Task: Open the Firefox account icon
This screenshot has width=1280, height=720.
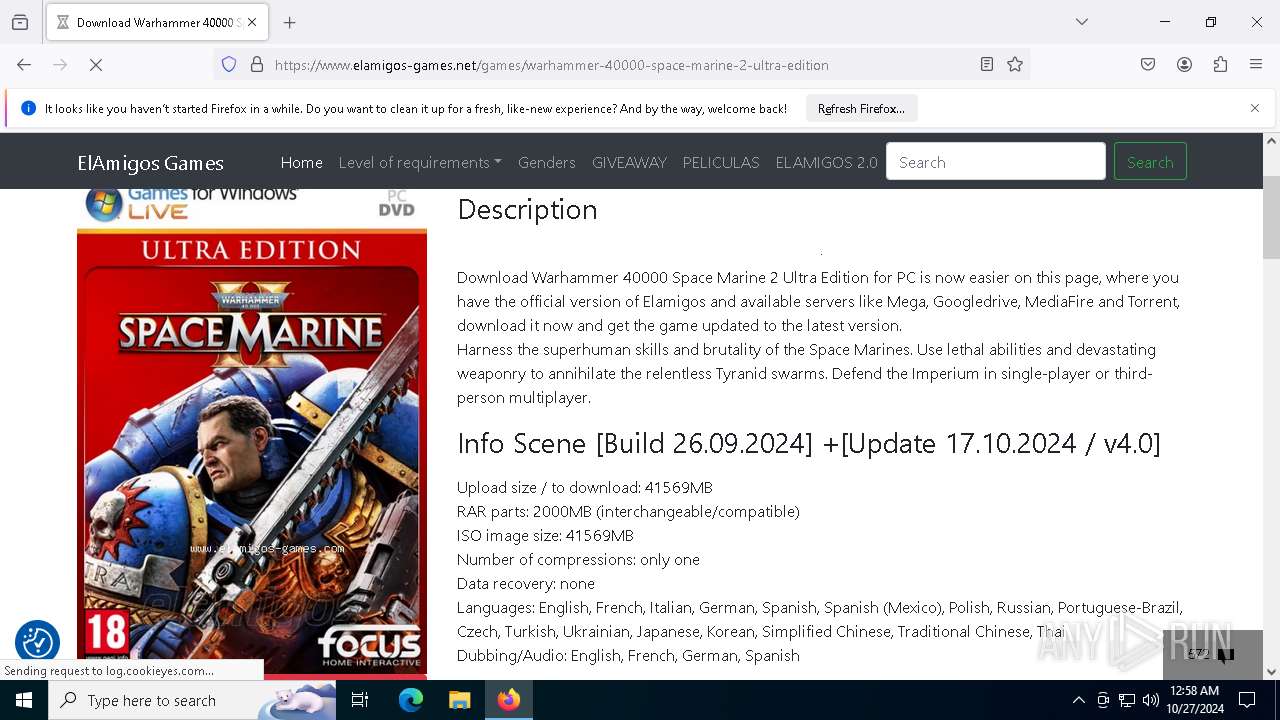Action: coord(1184,65)
